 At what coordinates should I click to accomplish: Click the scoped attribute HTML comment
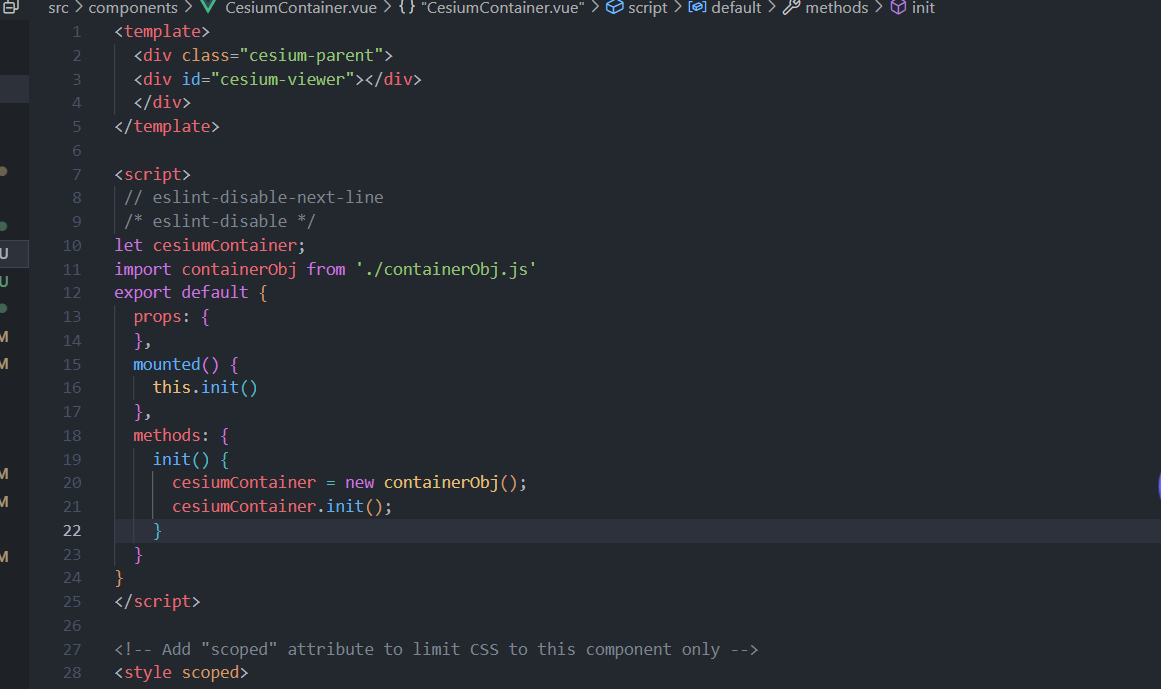point(436,649)
